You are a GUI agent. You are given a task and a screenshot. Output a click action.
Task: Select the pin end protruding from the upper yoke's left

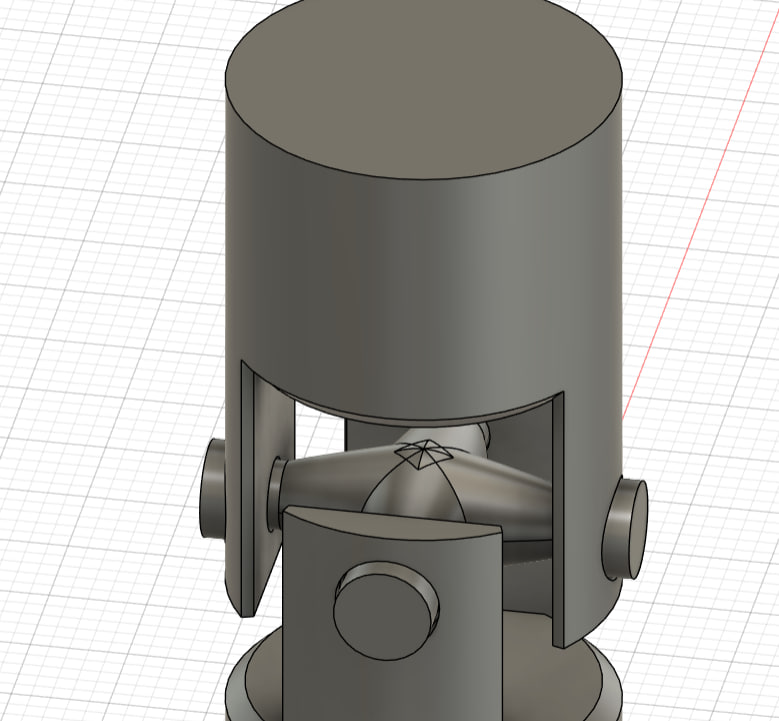point(212,490)
